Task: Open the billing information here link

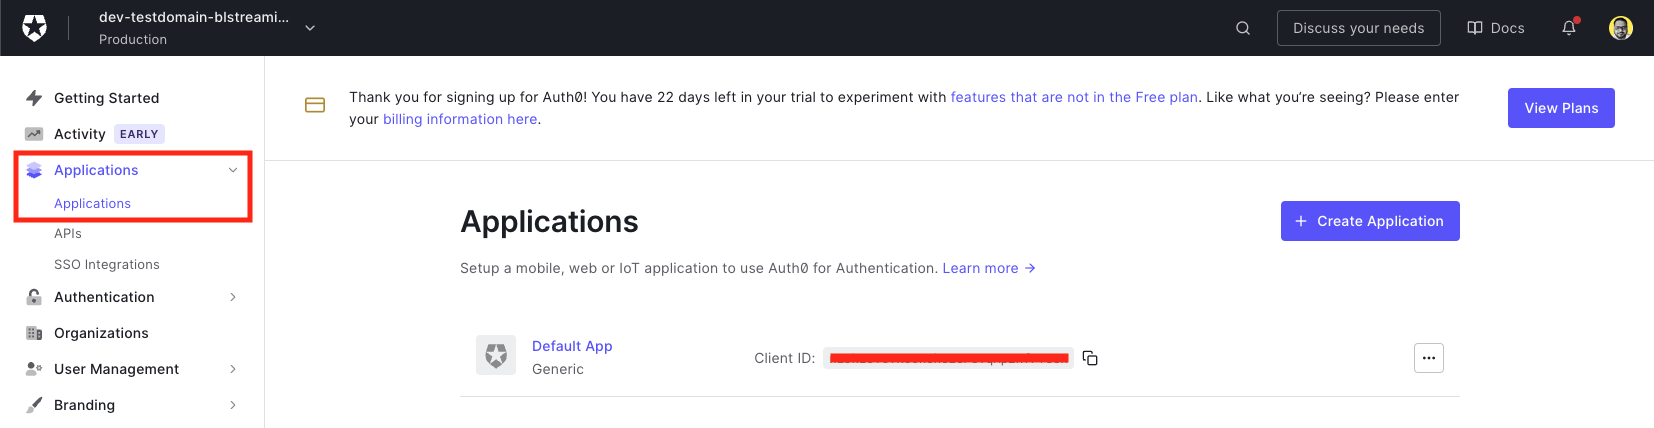Action: coord(460,119)
